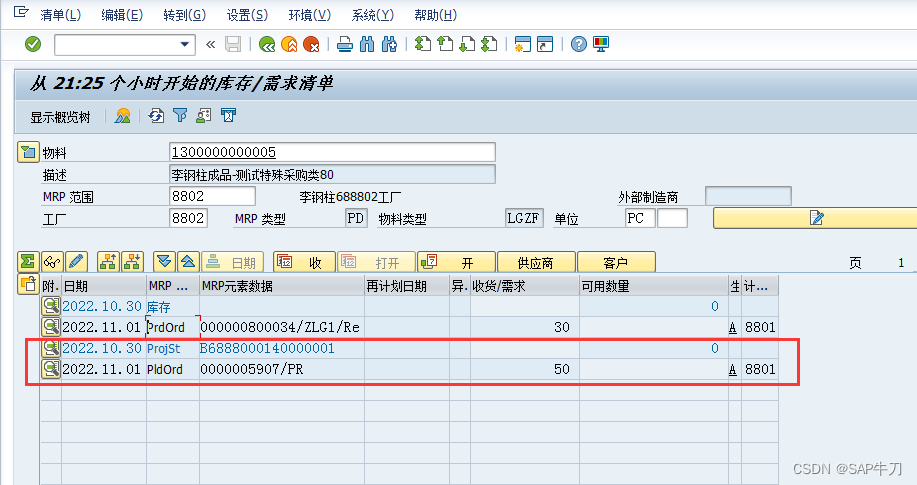Click the order hierarchy up-arrow icon
917x485 pixels.
point(108,262)
